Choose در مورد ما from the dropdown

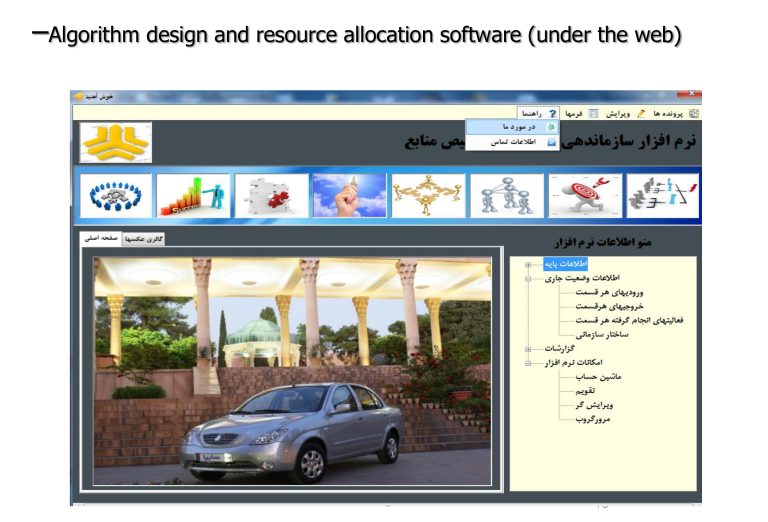point(512,127)
